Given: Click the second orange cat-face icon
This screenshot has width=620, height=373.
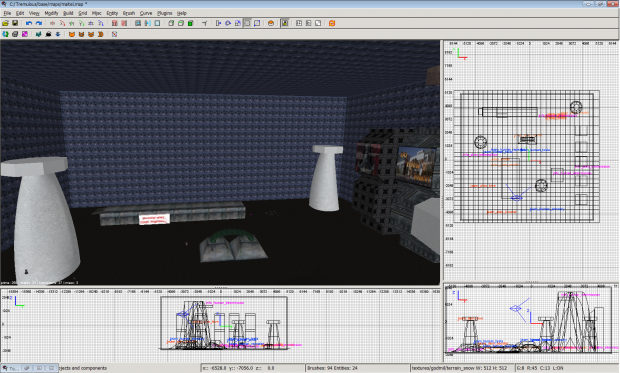Looking at the screenshot, I should point(81,34).
